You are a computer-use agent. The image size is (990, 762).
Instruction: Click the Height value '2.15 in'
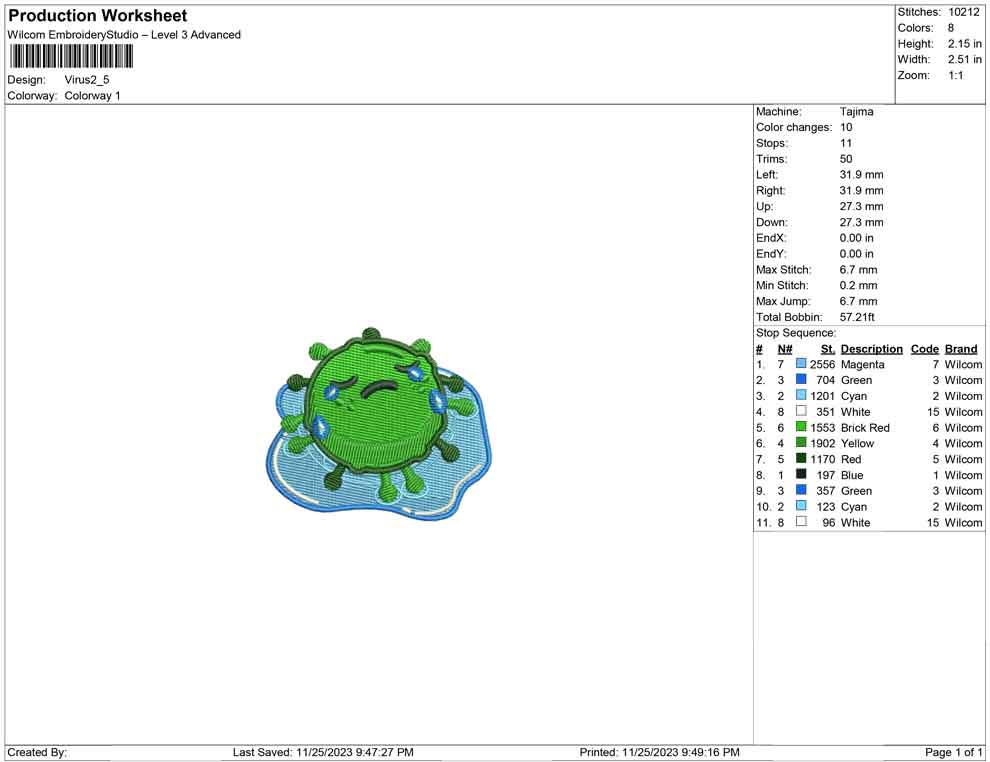[x=964, y=44]
